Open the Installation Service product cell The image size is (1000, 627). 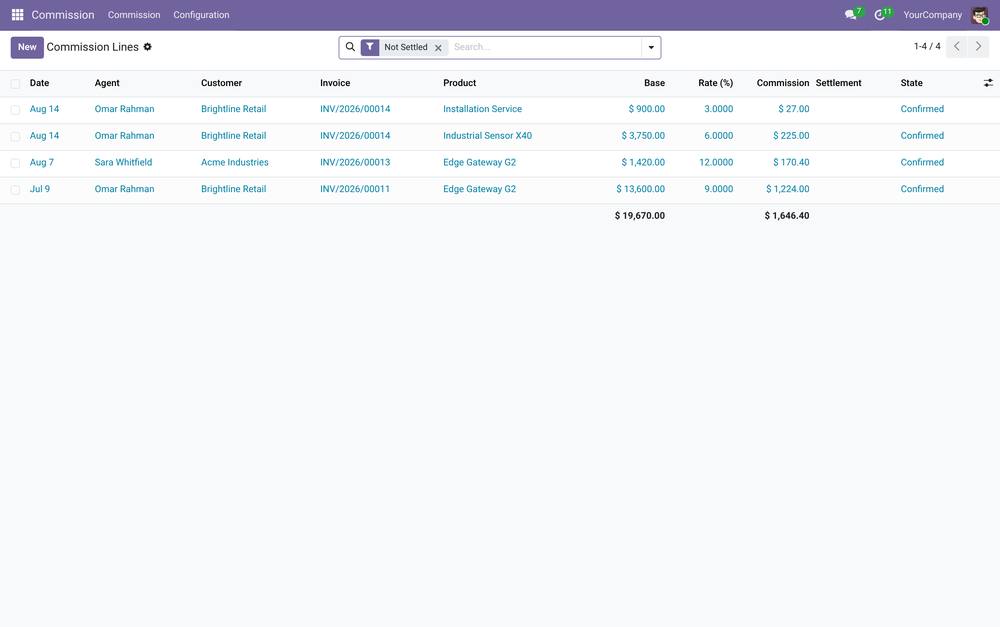click(482, 109)
